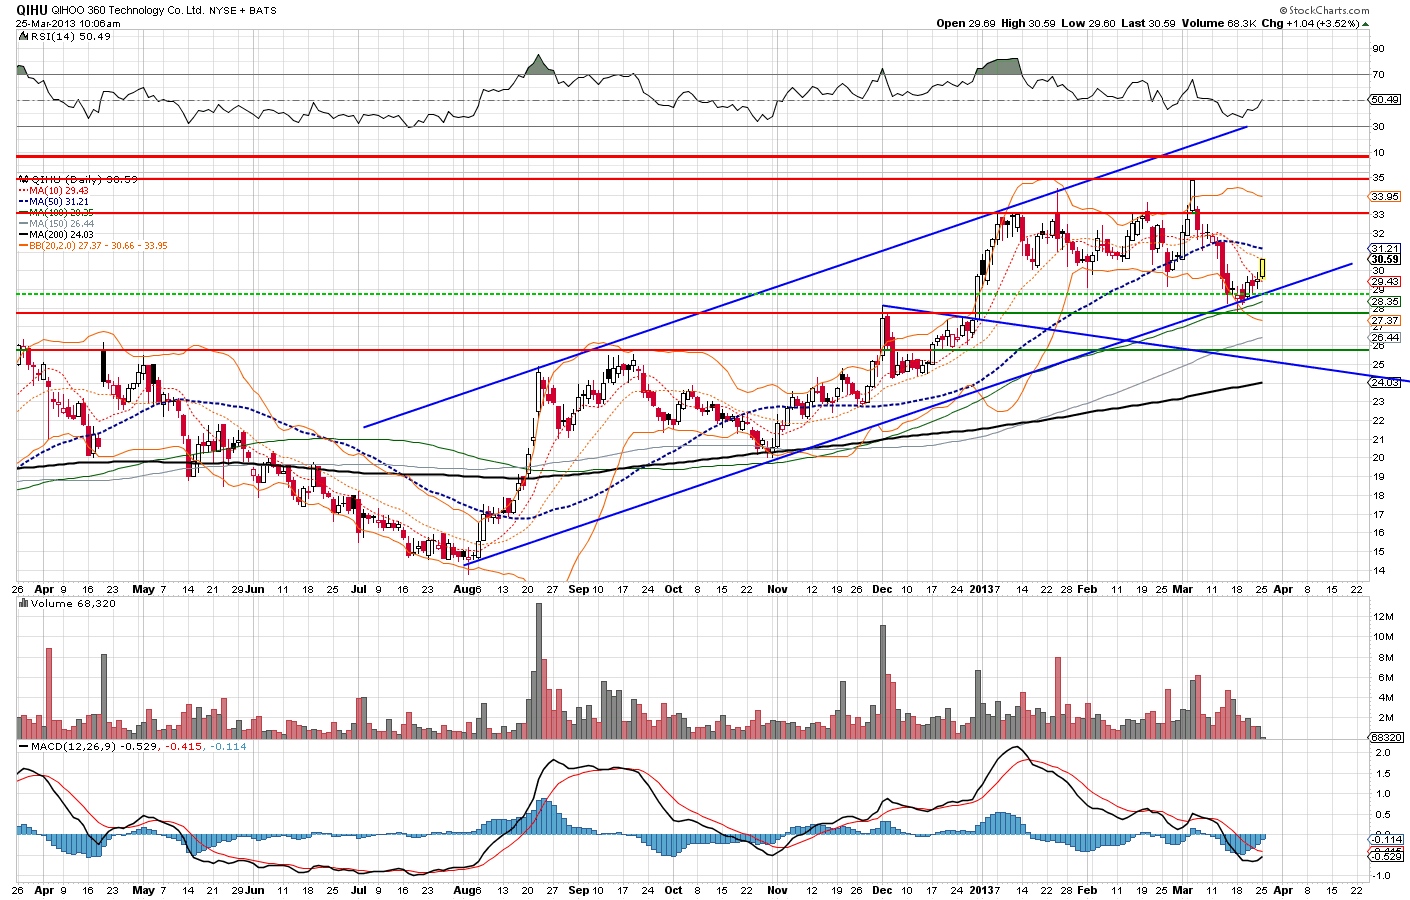The height and width of the screenshot is (900, 1410).
Task: Click the Nov label on the MACD date axis
Action: pos(777,890)
